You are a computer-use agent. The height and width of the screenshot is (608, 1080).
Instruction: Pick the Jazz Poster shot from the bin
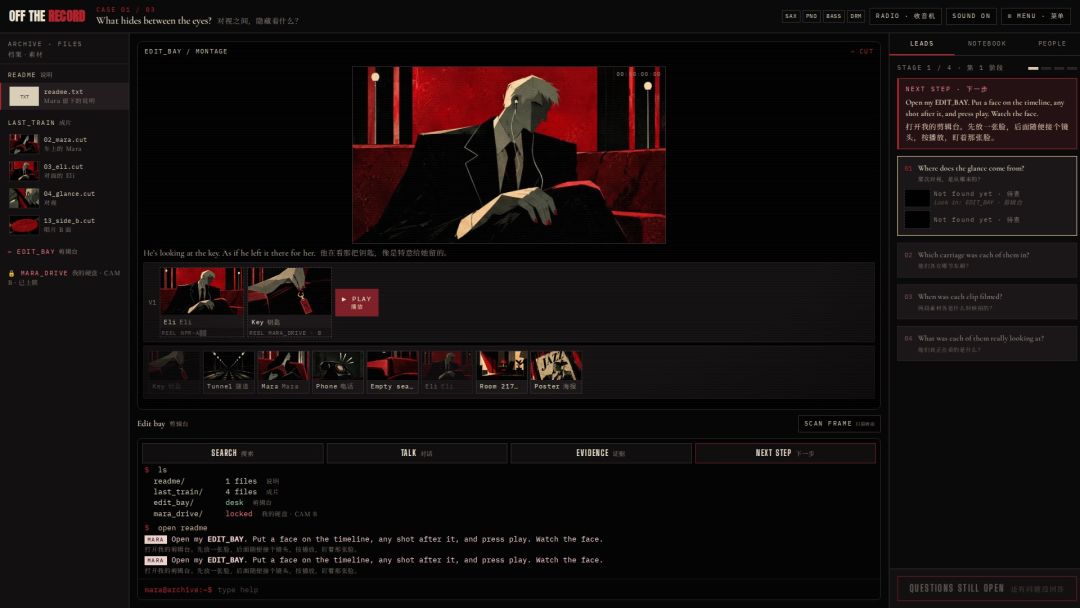click(556, 371)
